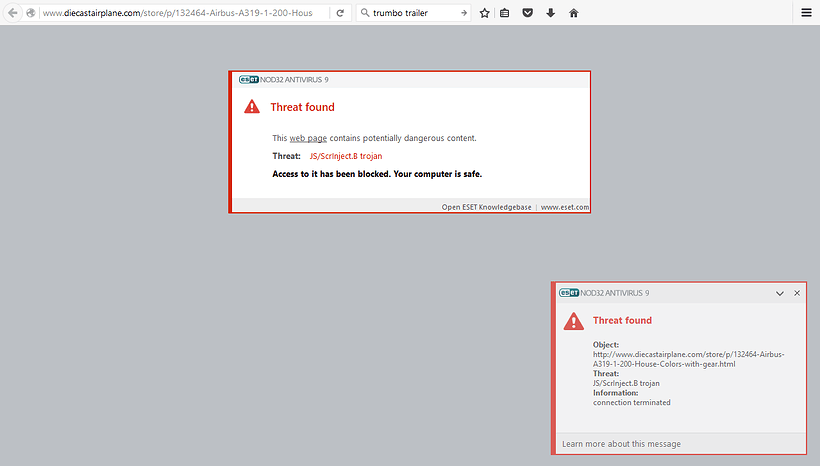The height and width of the screenshot is (466, 820).
Task: Click 'JS/ScrInject.B trojan' text in notification
Action: [626, 383]
